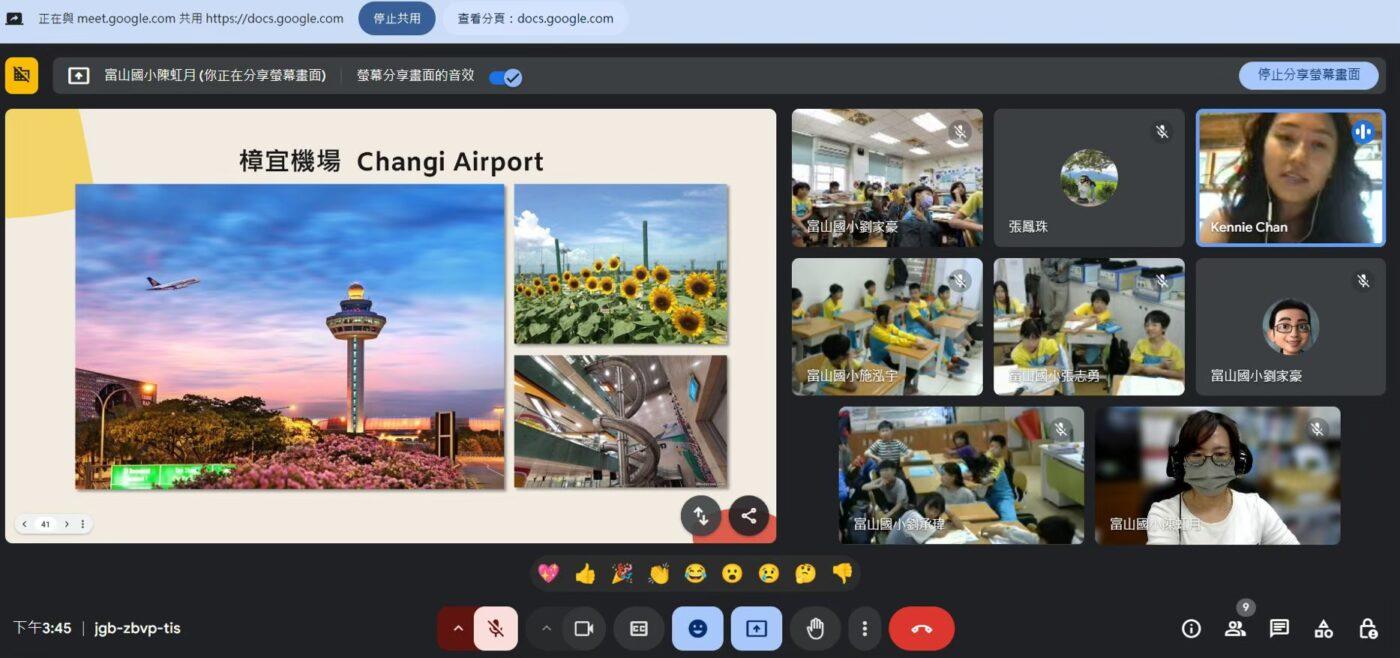
Task: Click 停止共用 in the sharing bar
Action: click(396, 18)
